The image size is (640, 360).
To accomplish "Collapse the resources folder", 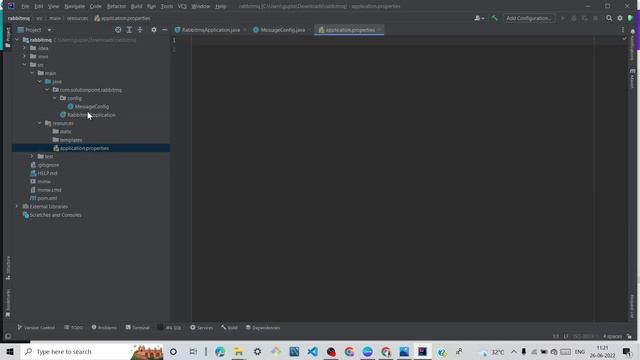I will coord(40,123).
